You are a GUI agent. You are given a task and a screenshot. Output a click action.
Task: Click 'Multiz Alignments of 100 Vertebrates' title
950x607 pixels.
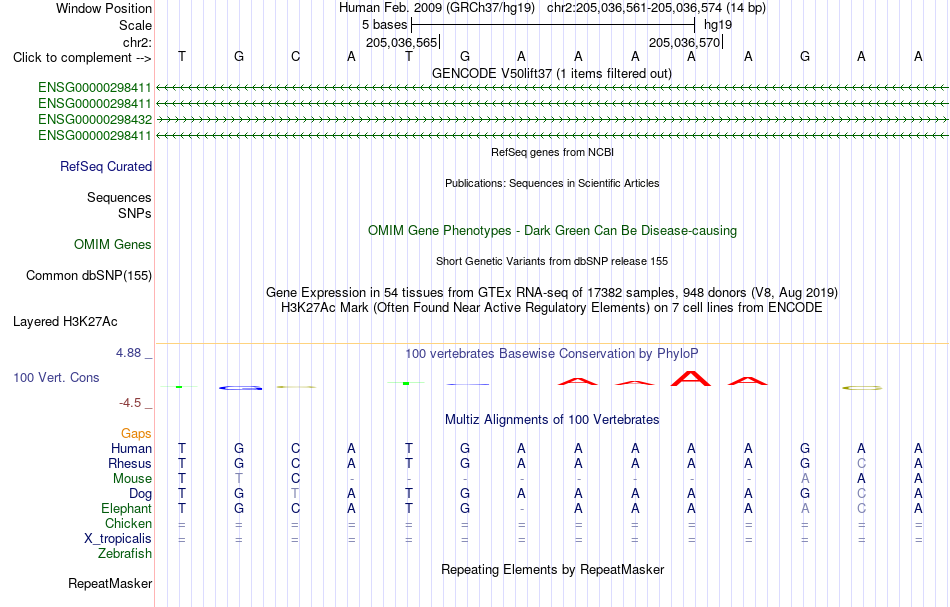(x=552, y=420)
